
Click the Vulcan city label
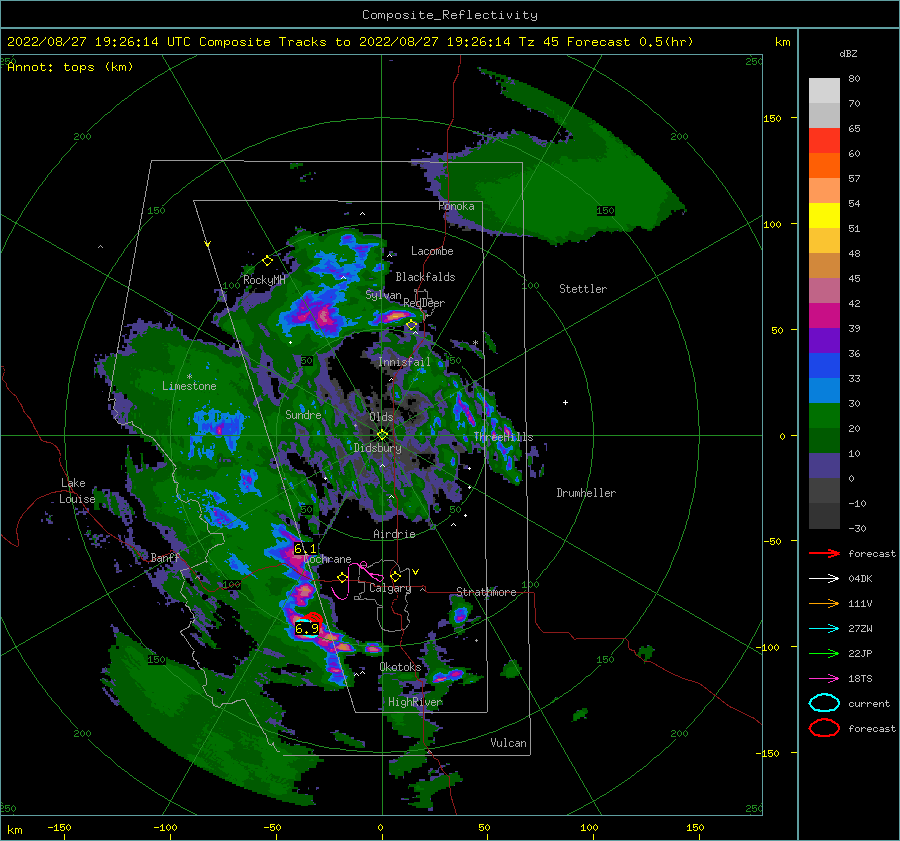coord(509,743)
